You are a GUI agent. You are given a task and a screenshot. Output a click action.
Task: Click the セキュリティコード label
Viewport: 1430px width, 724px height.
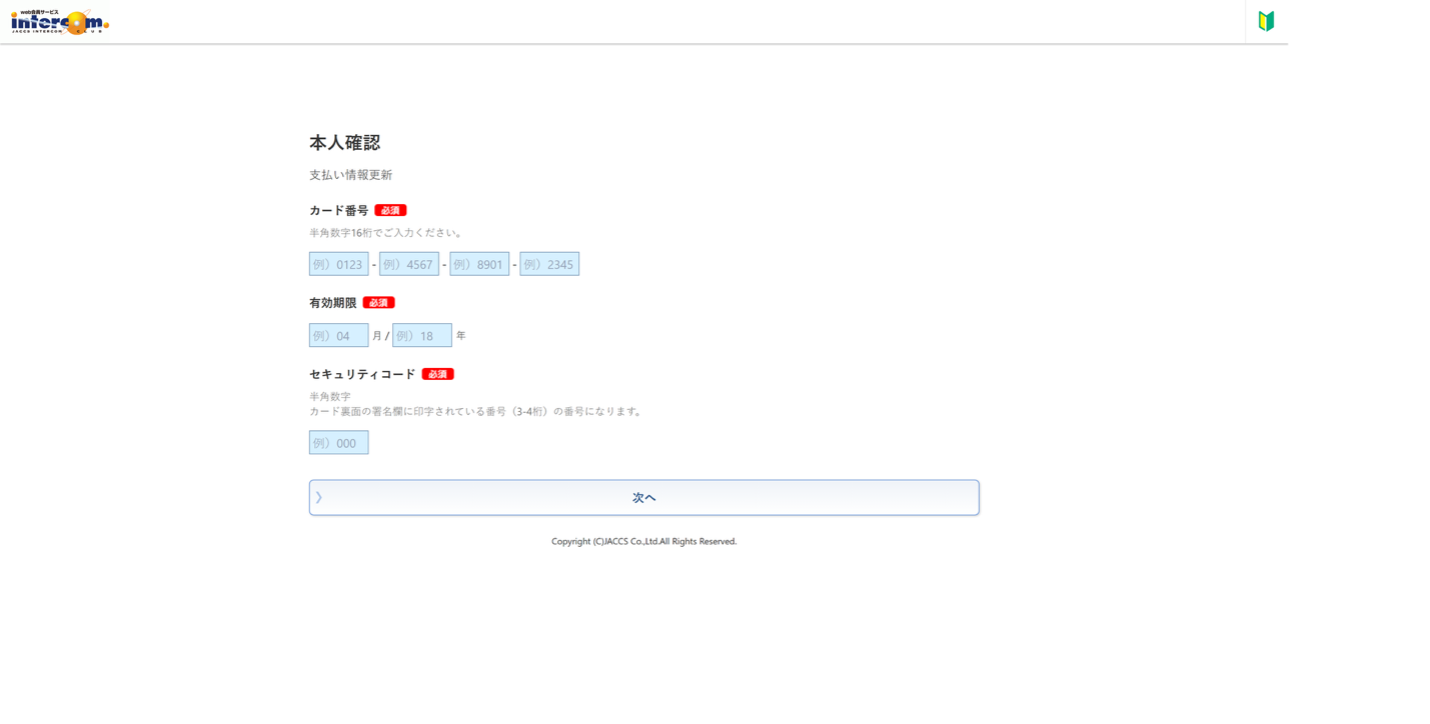pos(362,374)
